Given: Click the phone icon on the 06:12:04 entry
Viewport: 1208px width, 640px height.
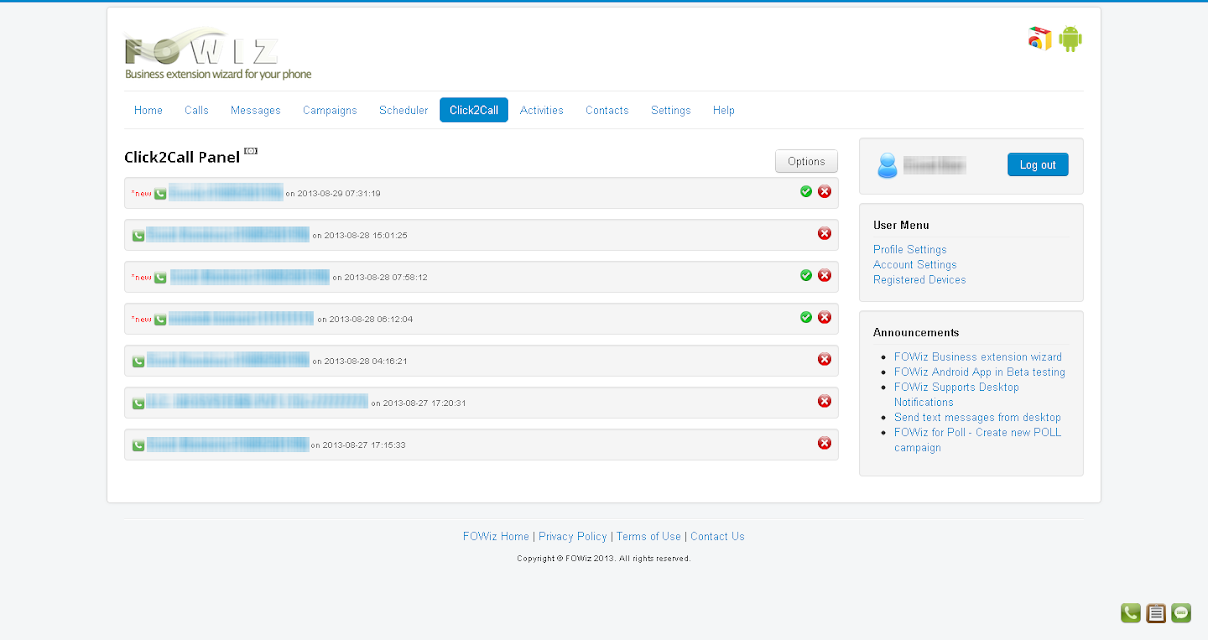Looking at the screenshot, I should pyautogui.click(x=160, y=319).
